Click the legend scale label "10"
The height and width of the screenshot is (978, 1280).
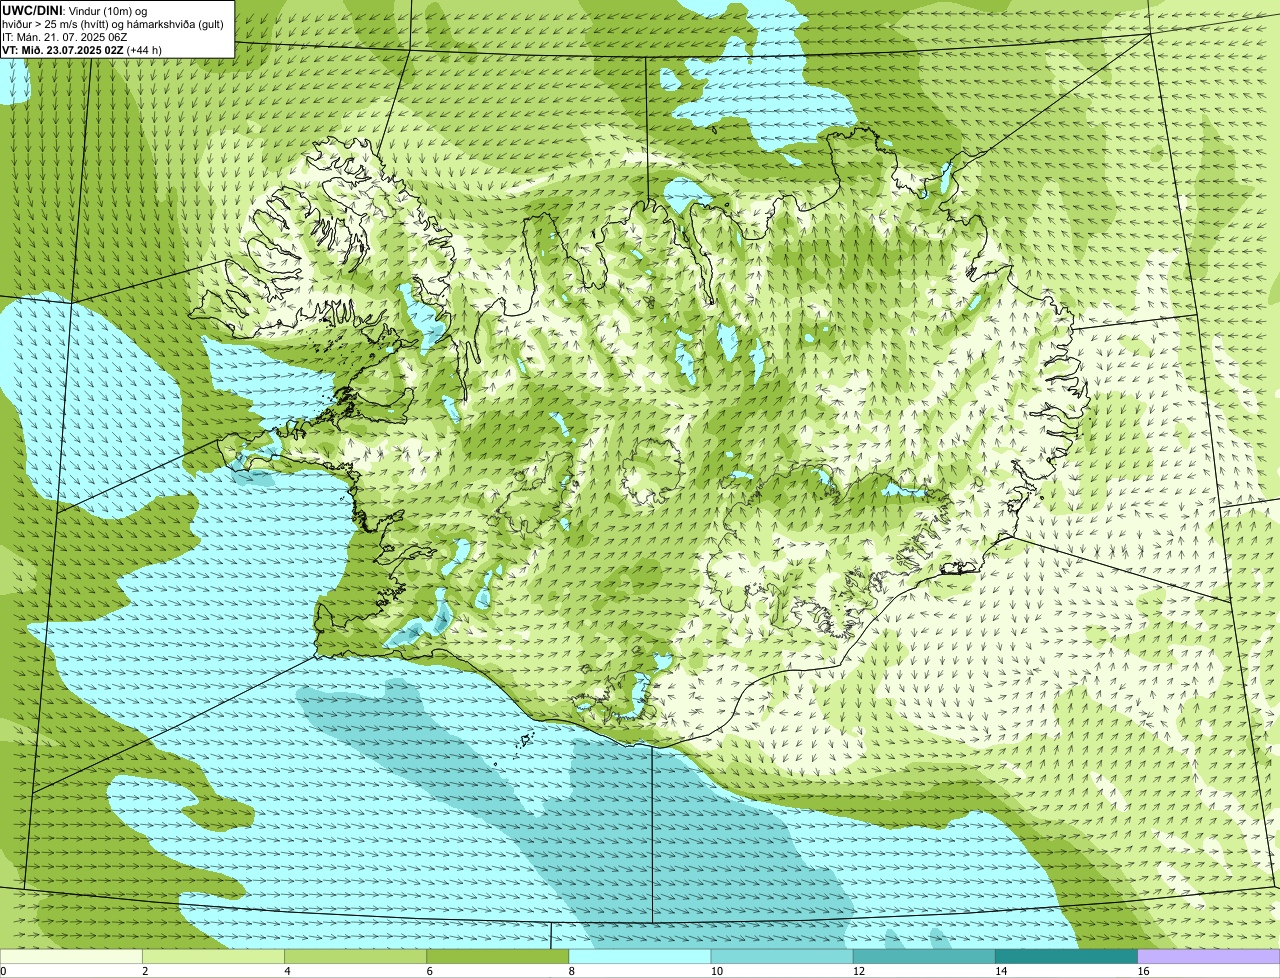716,971
